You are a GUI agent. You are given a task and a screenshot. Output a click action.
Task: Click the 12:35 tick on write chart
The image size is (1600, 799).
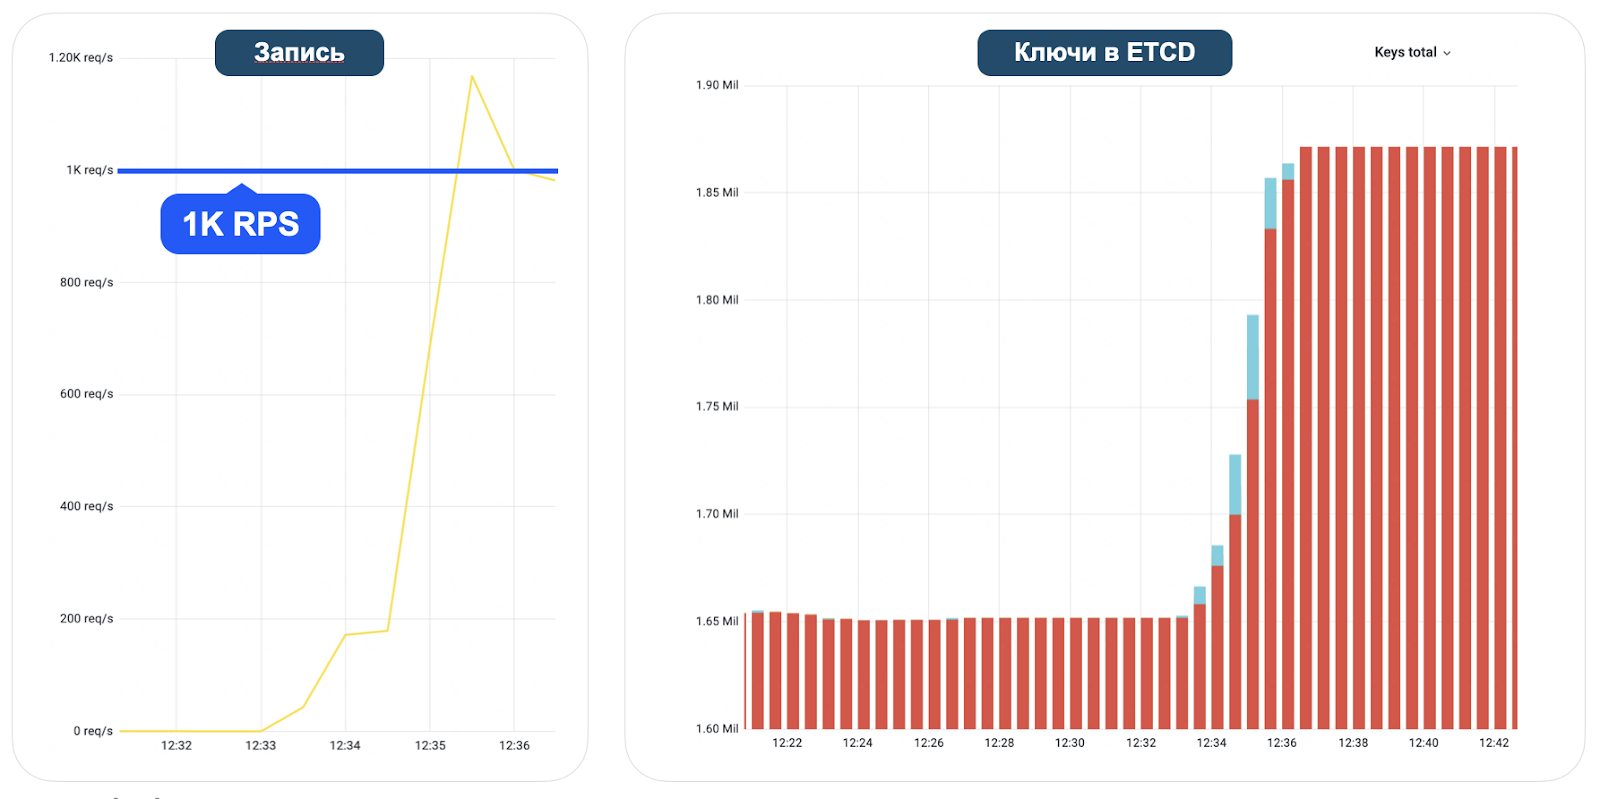tap(430, 746)
